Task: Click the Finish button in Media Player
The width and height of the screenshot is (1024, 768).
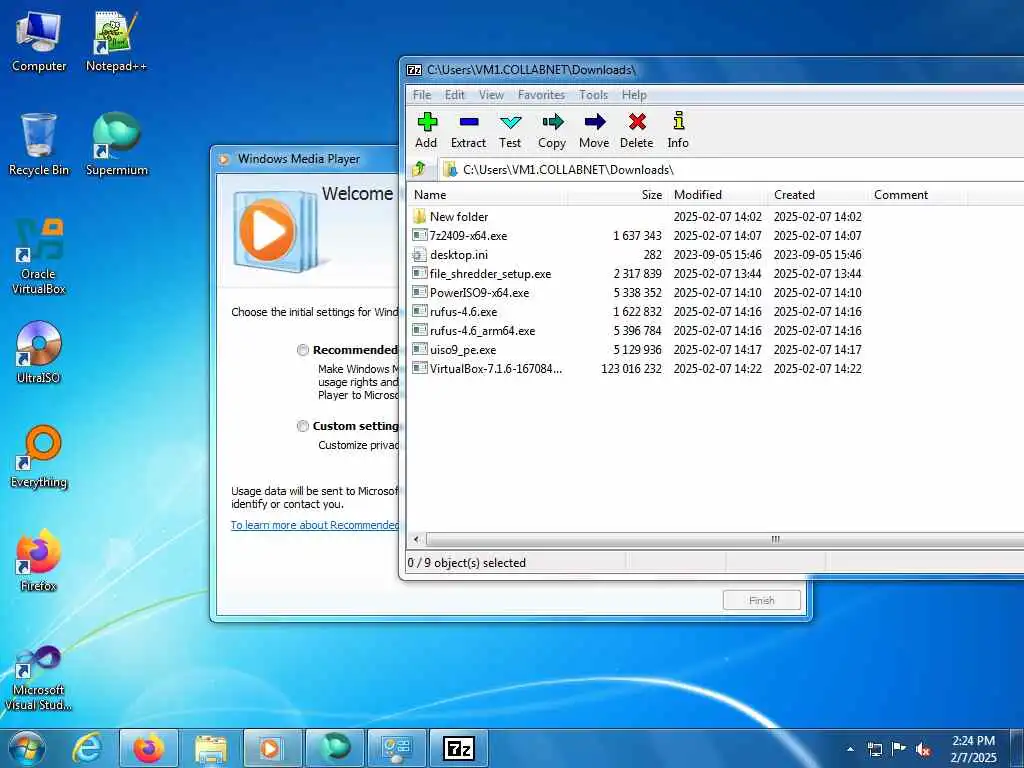Action: (x=761, y=600)
